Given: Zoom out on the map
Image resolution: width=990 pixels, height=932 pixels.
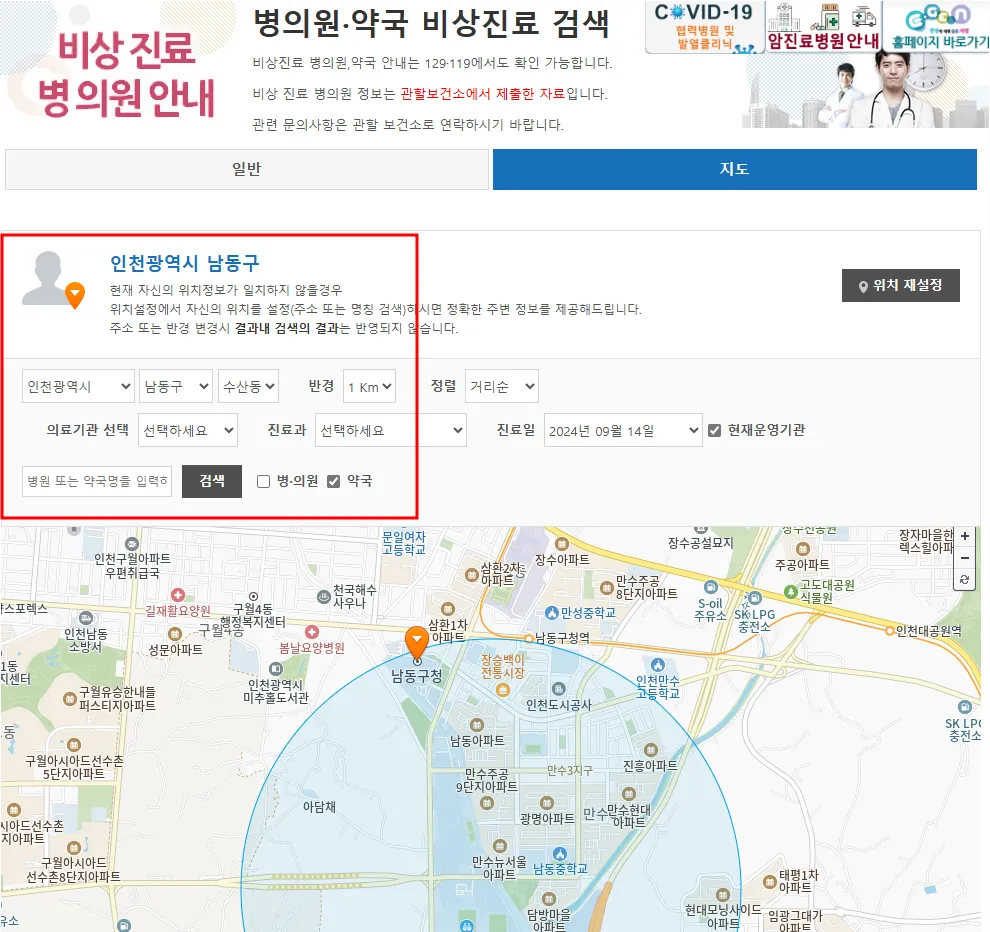Looking at the screenshot, I should (965, 558).
